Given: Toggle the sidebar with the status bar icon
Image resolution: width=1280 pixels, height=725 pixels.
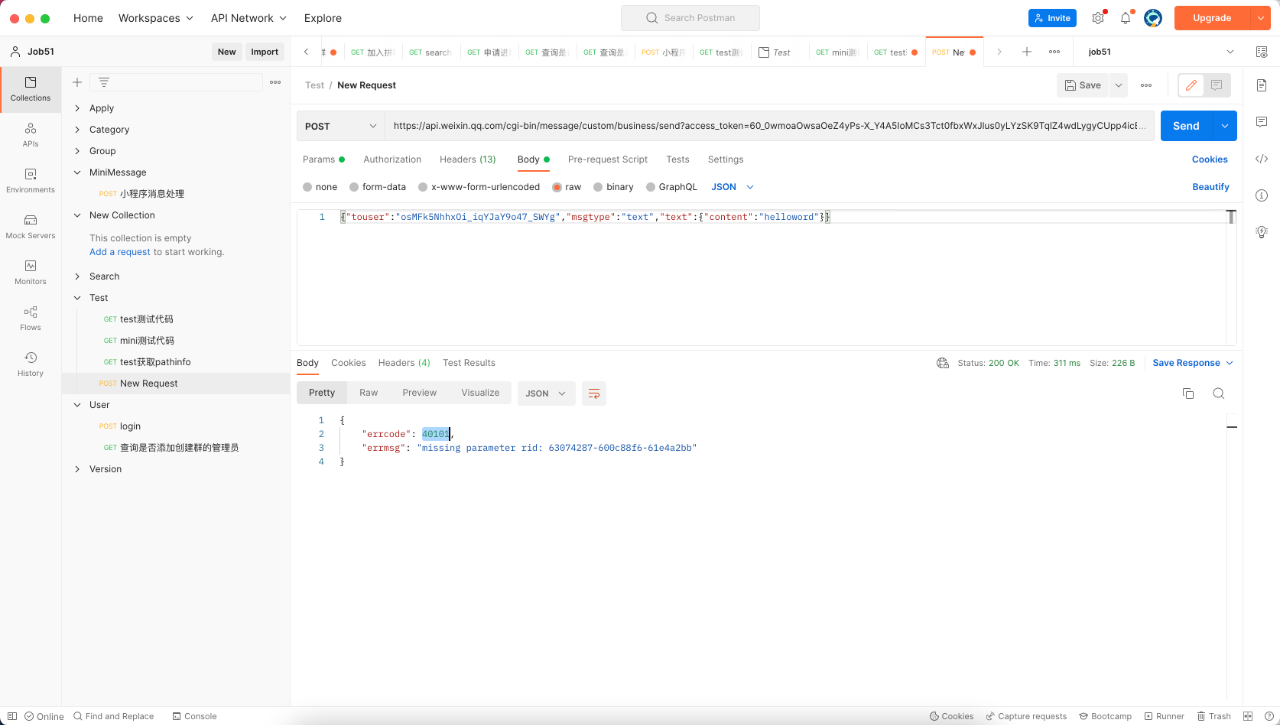Looking at the screenshot, I should [x=12, y=716].
